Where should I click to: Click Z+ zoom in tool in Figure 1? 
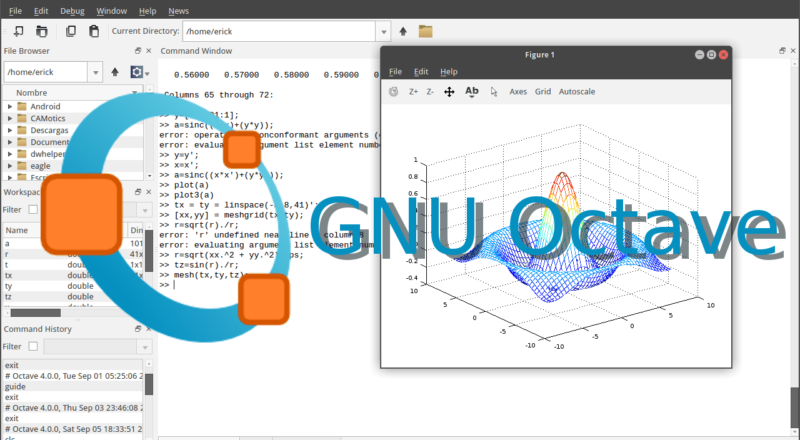(x=413, y=92)
